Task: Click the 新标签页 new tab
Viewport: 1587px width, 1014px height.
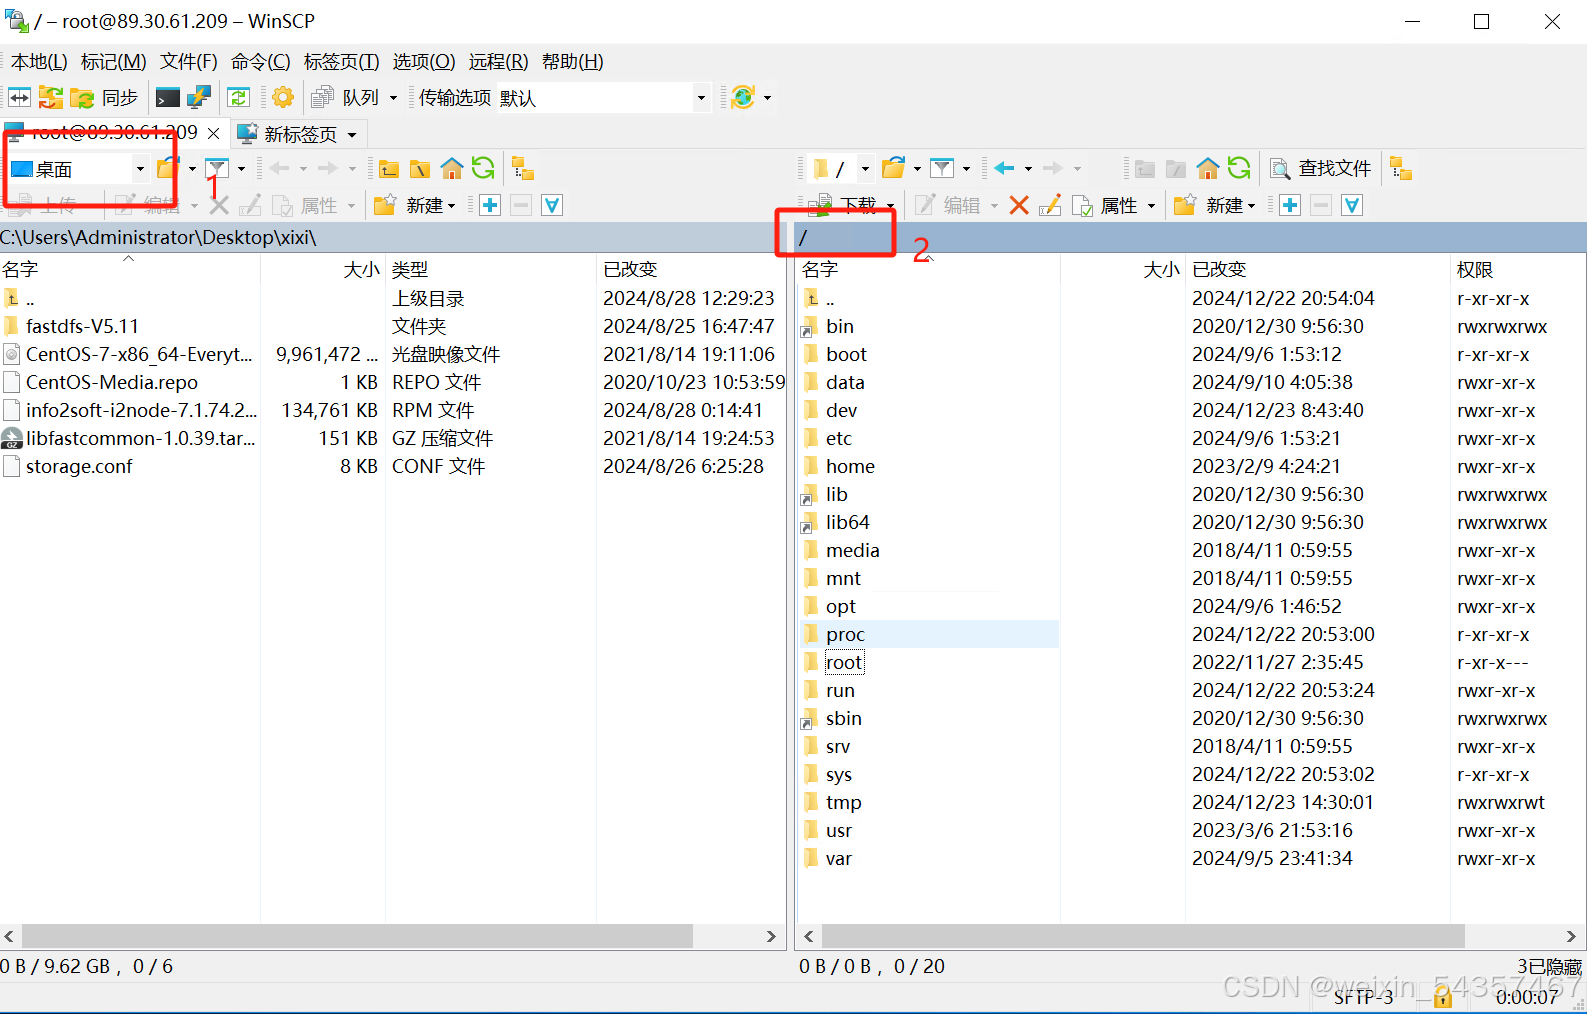Action: (299, 134)
